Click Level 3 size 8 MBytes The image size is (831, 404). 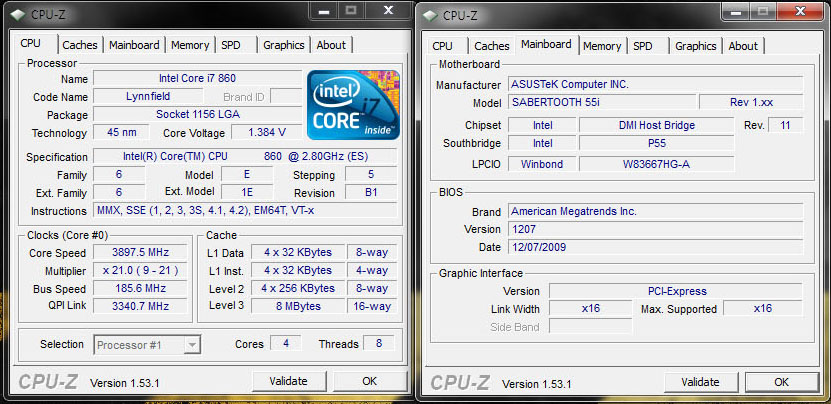pos(298,306)
